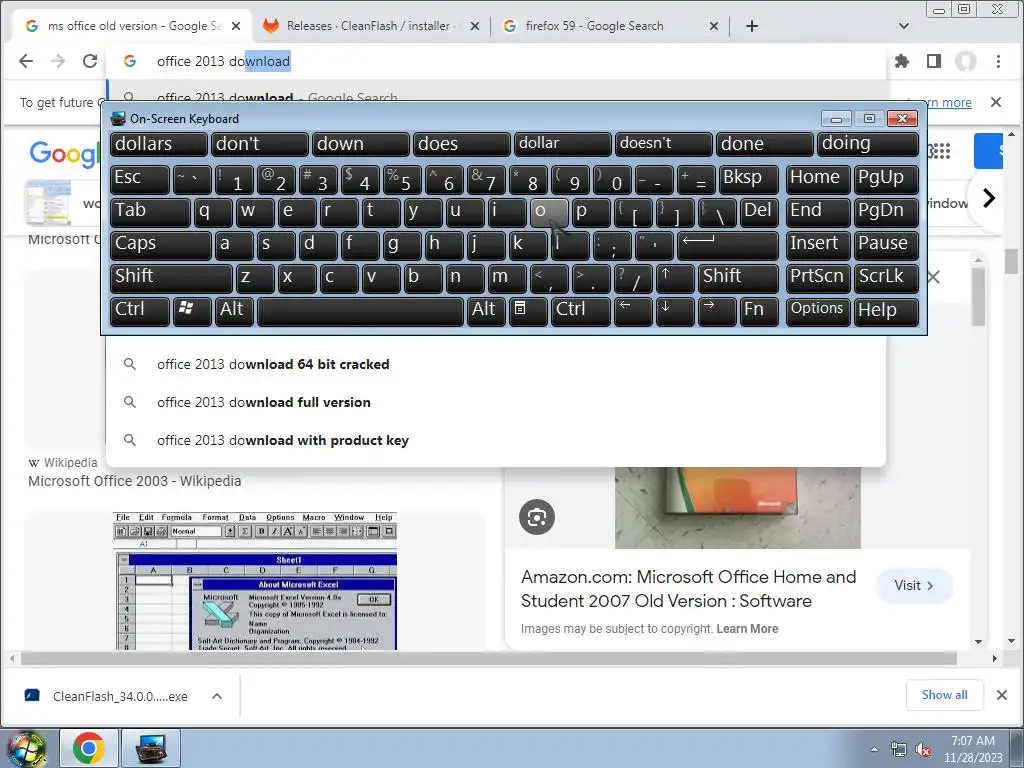Toggle the right Shift key on keyboard
Screen dimensions: 1024x768
(738, 278)
